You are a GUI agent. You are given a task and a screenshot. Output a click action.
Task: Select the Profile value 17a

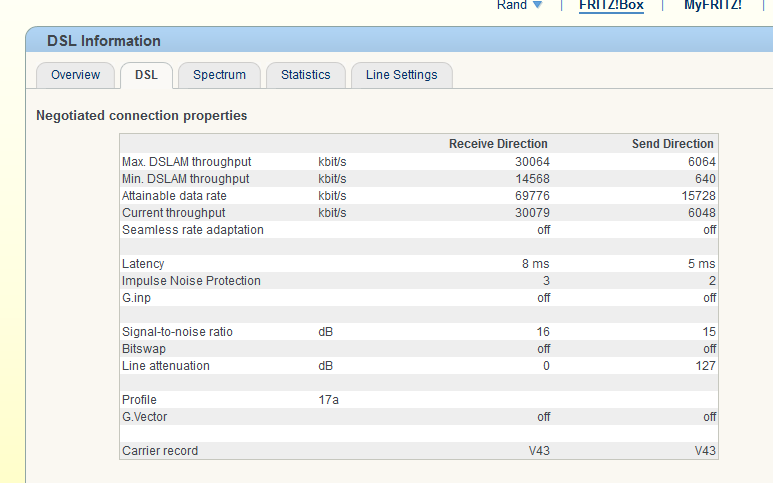[328, 400]
